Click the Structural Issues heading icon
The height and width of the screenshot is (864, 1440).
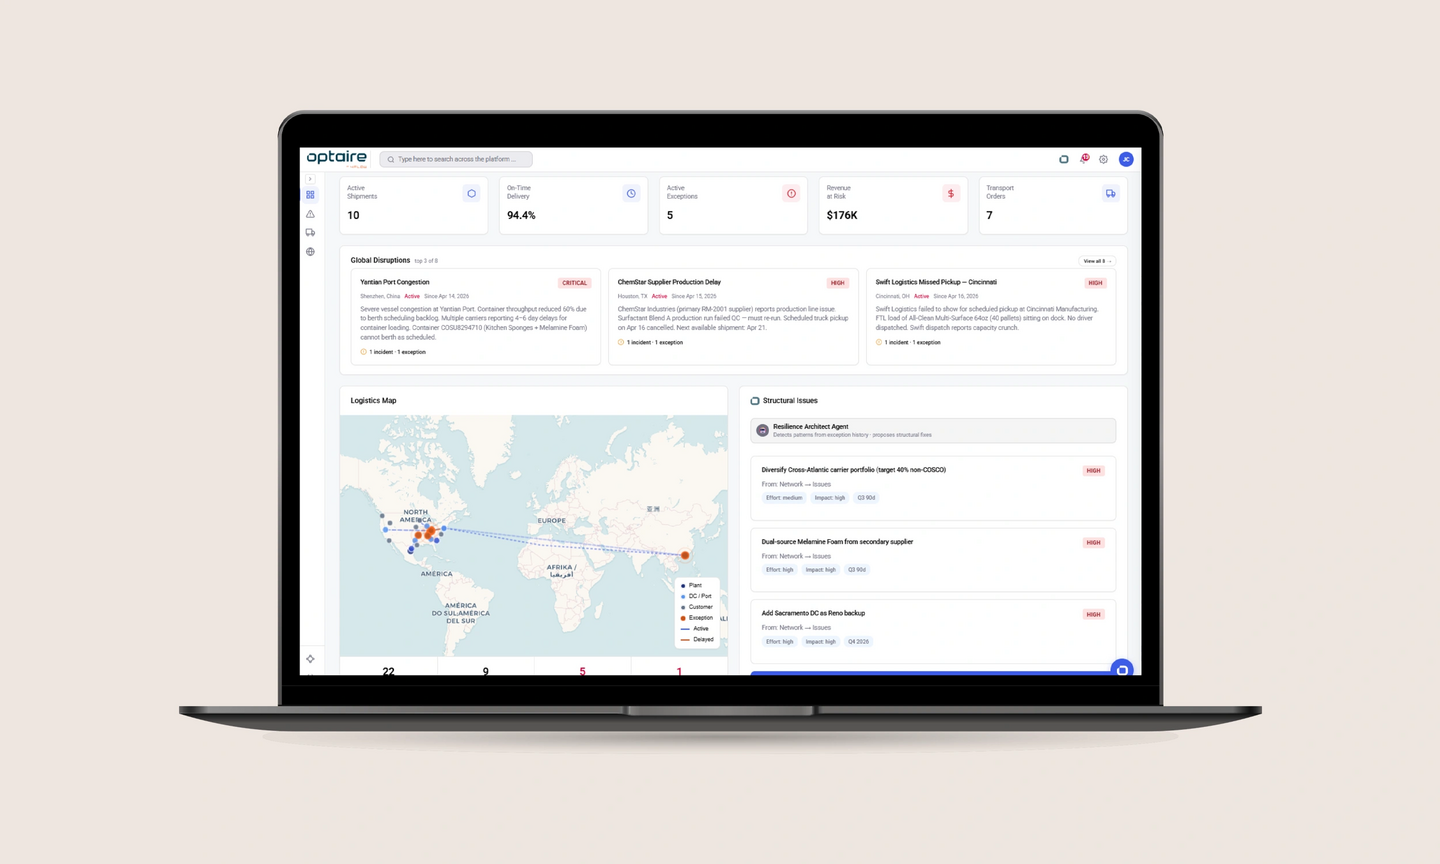click(755, 401)
